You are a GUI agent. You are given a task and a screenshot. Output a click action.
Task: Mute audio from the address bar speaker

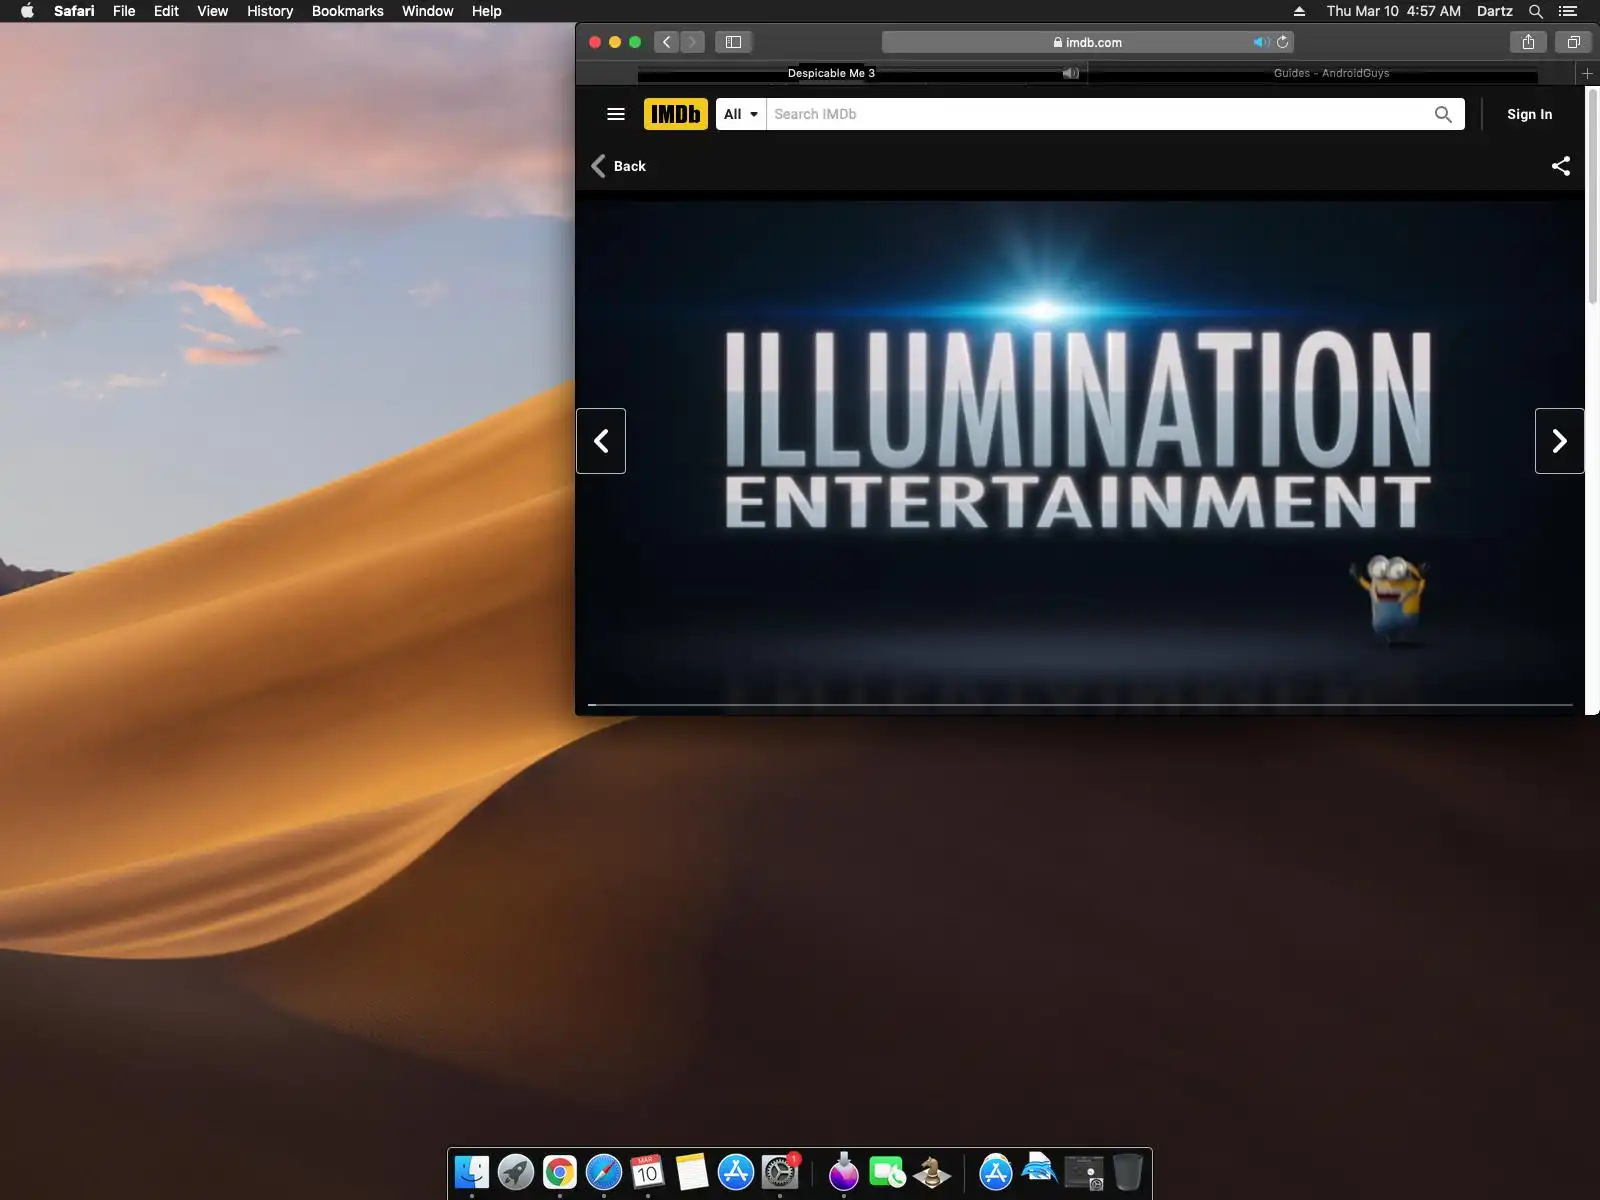[x=1261, y=42]
